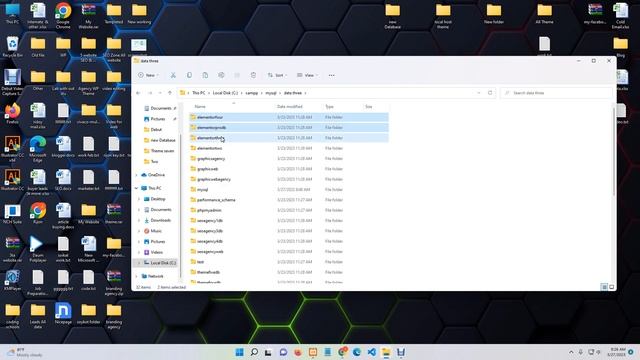640x360 pixels.
Task: Click mysql in the address breadcrumb
Action: [271, 93]
